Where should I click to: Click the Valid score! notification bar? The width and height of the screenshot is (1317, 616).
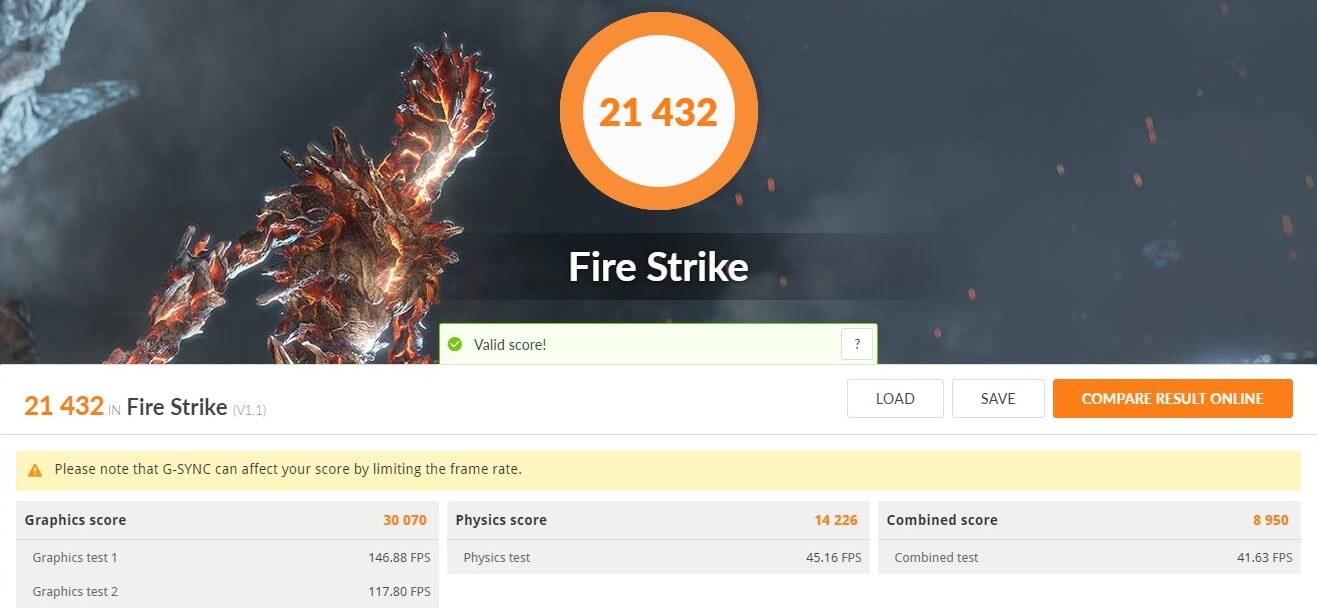coord(658,344)
